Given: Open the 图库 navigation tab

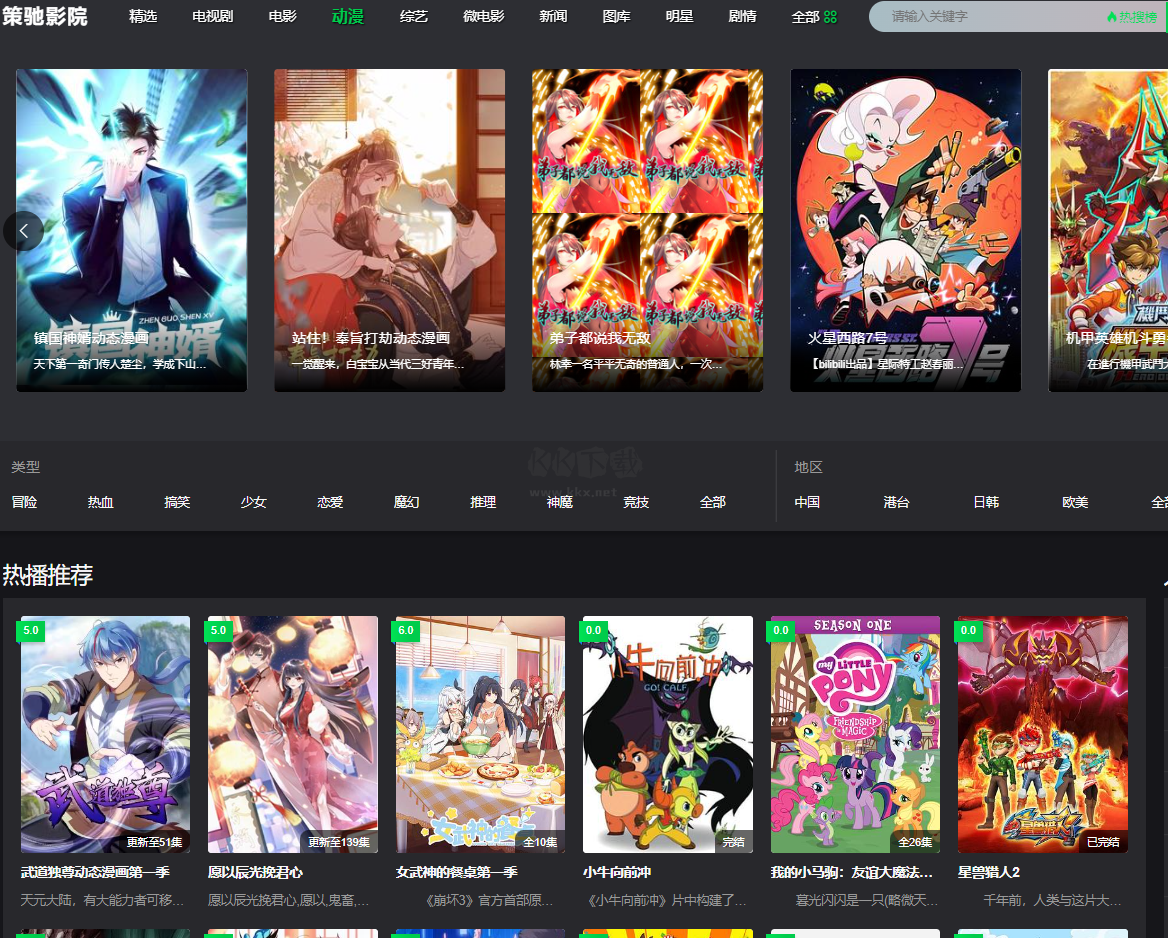Looking at the screenshot, I should pos(617,16).
